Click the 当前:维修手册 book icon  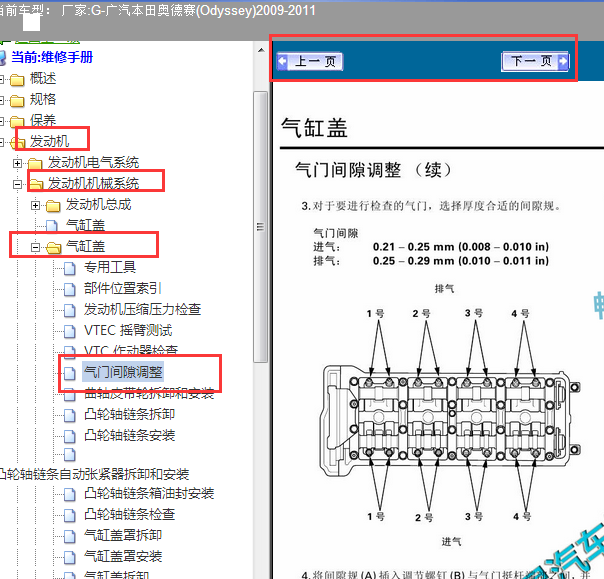point(3,58)
